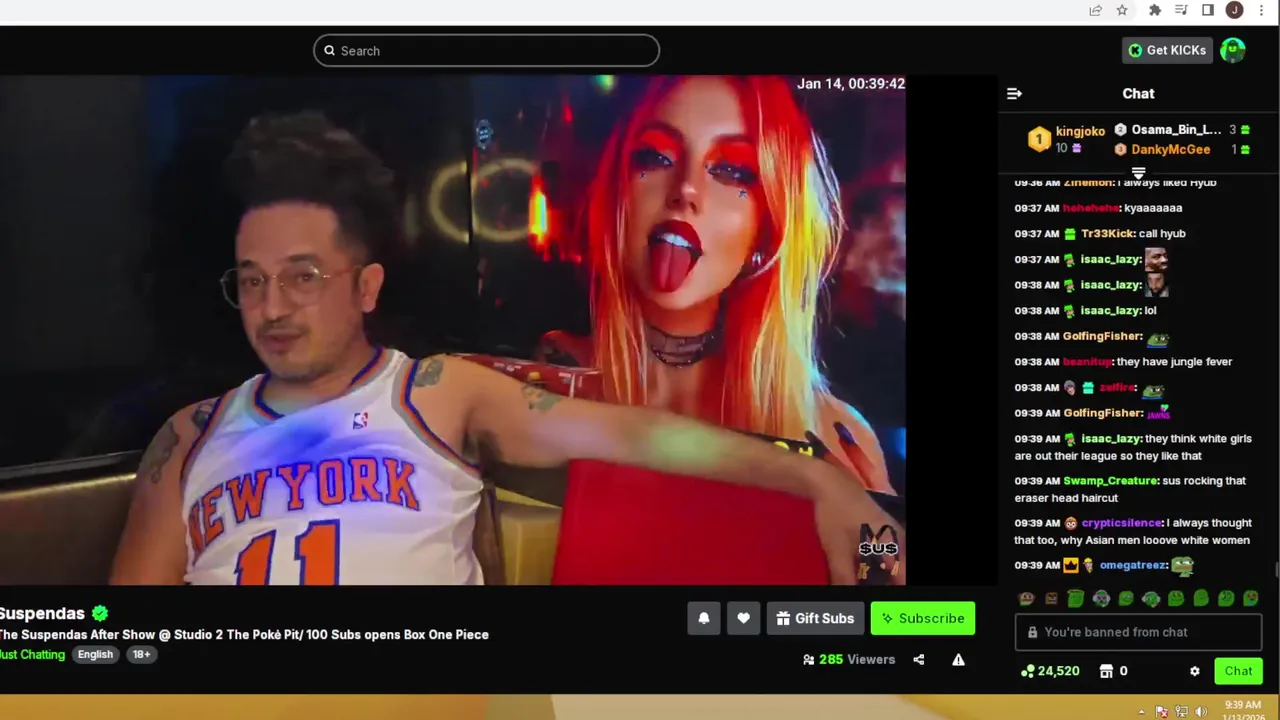Image resolution: width=1280 pixels, height=720 pixels.
Task: Open the user profile avatar menu
Action: pyautogui.click(x=1233, y=50)
